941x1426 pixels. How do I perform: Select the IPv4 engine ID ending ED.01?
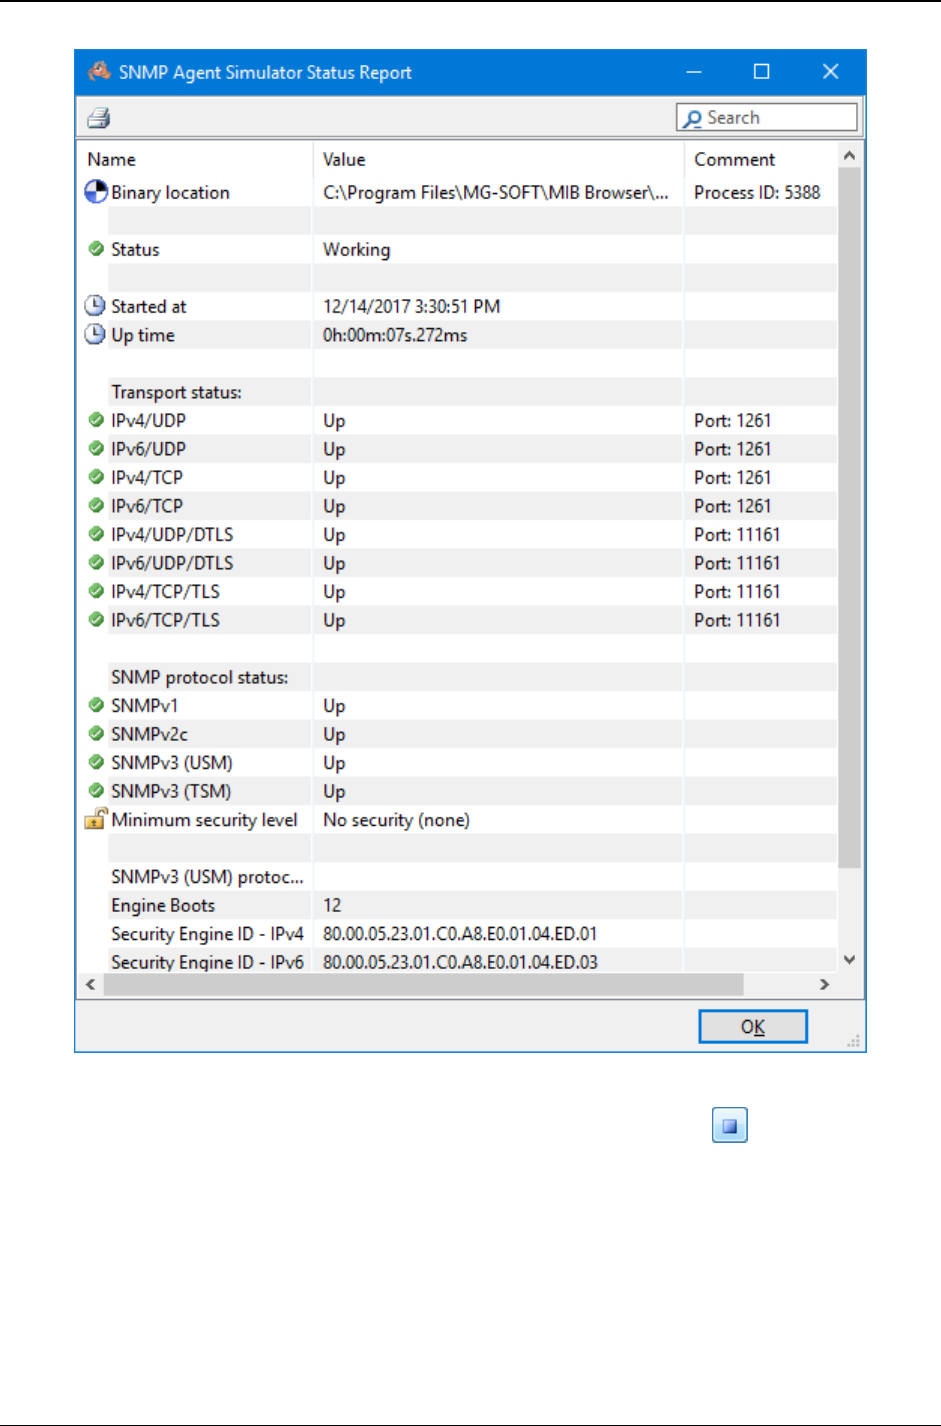[x=460, y=934]
